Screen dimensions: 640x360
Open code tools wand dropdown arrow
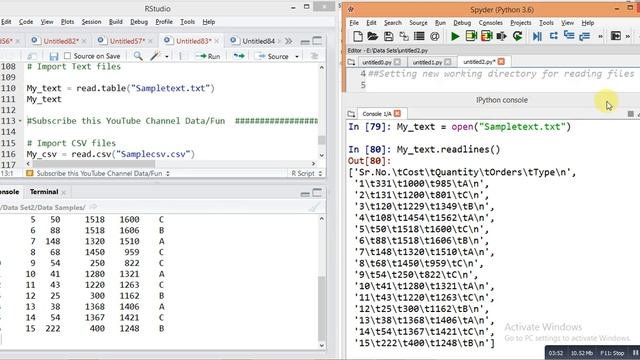click(x=167, y=56)
